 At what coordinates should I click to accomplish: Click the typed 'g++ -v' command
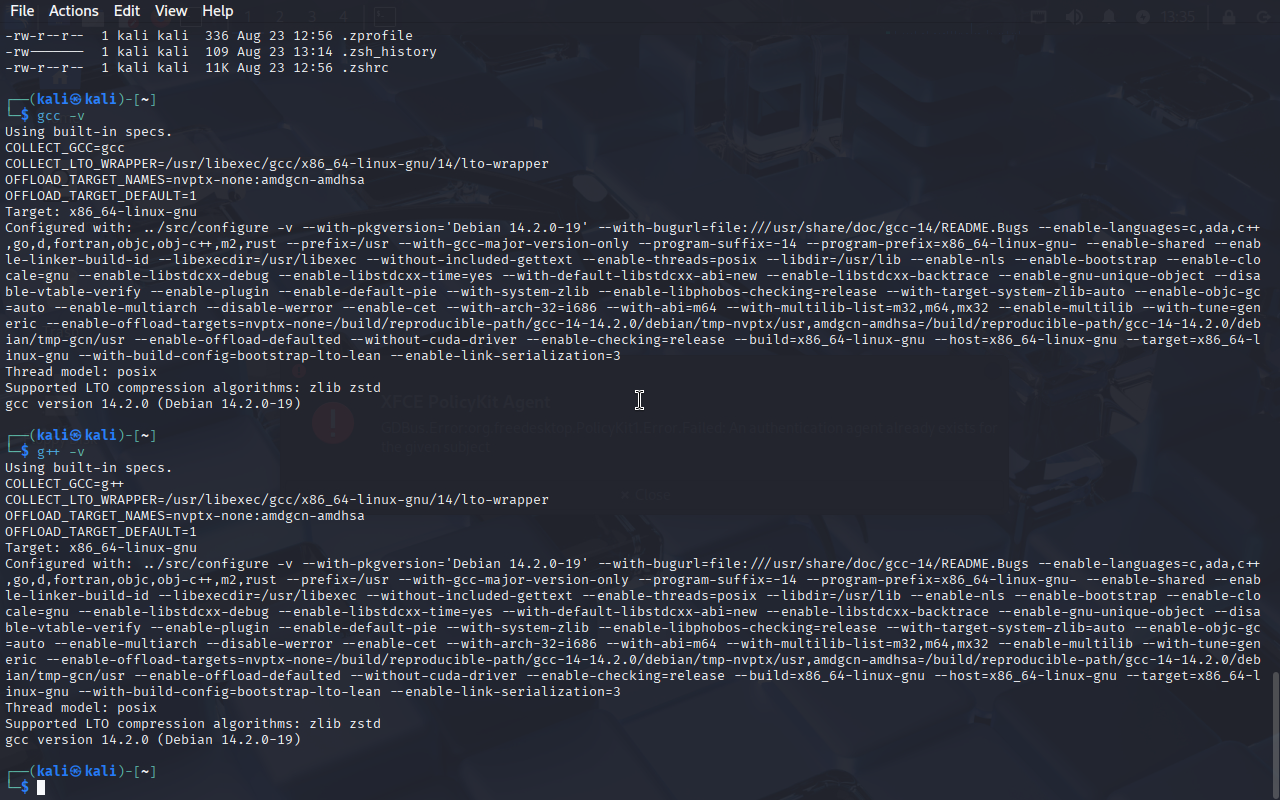point(61,452)
